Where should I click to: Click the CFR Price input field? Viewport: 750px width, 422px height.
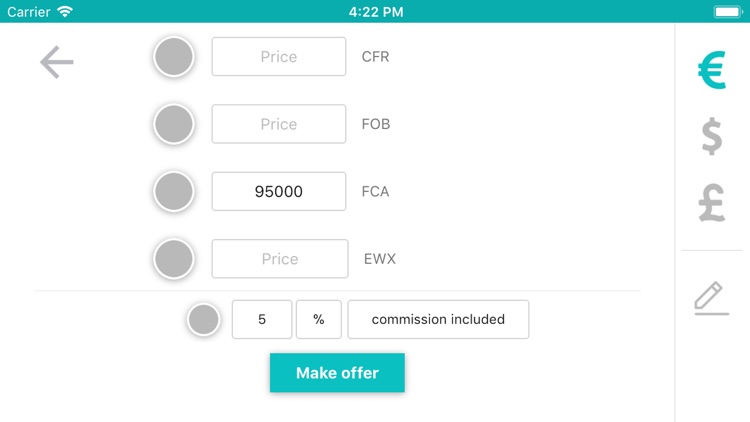(x=279, y=57)
